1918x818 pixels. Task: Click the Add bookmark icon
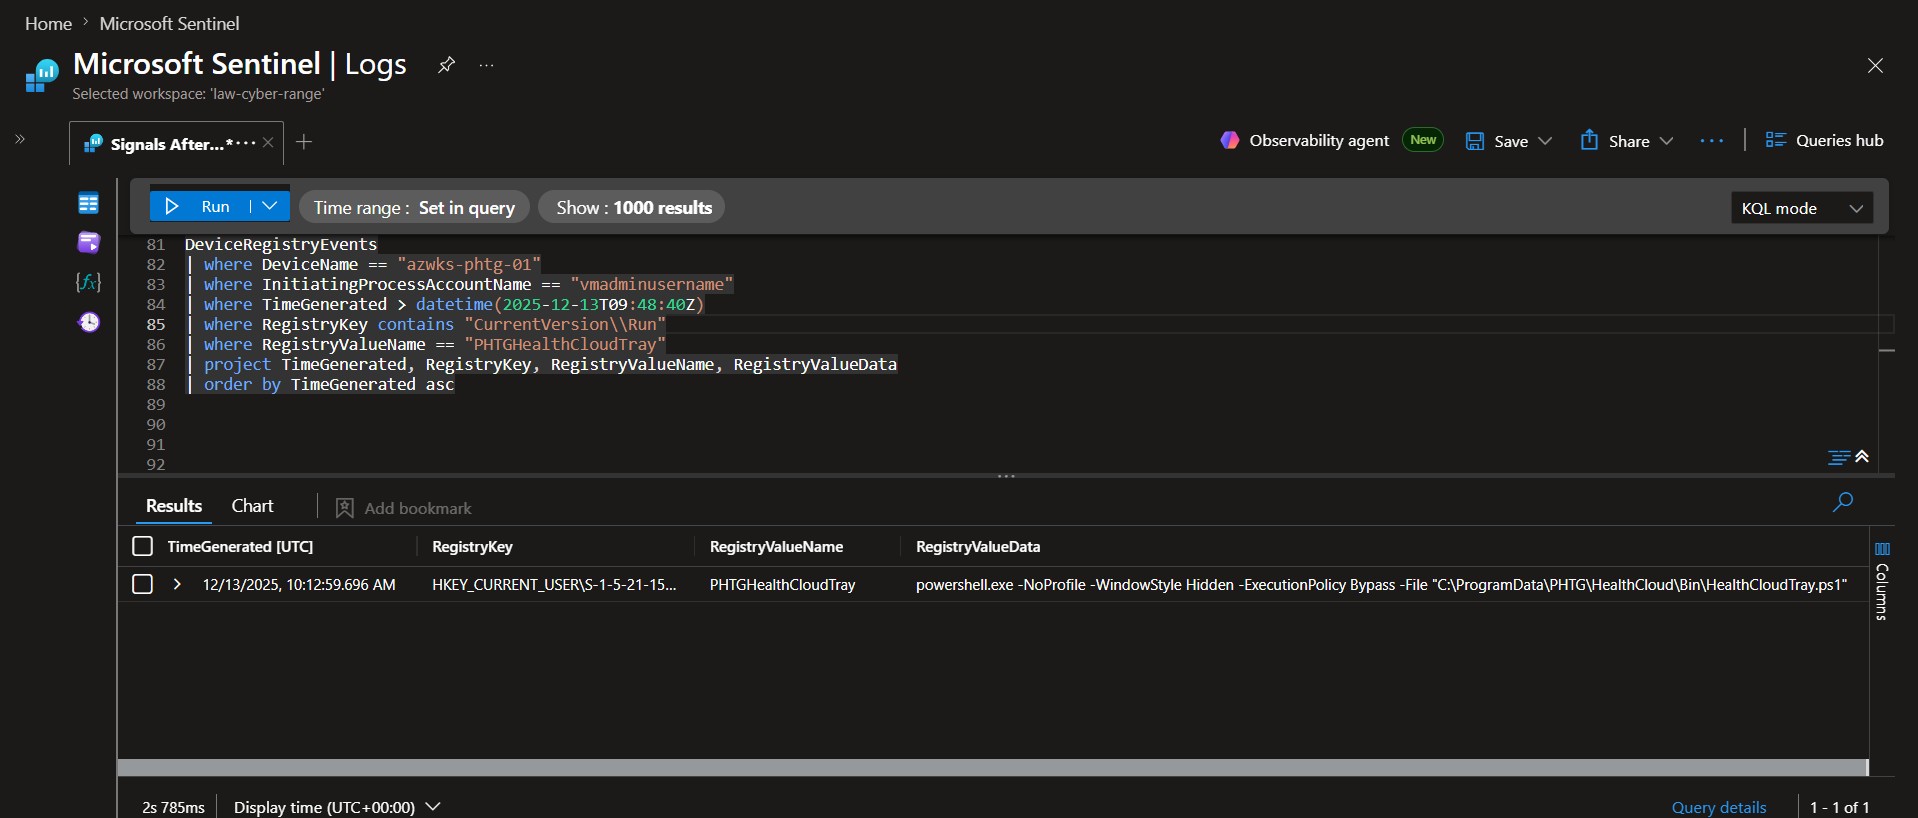click(x=344, y=508)
